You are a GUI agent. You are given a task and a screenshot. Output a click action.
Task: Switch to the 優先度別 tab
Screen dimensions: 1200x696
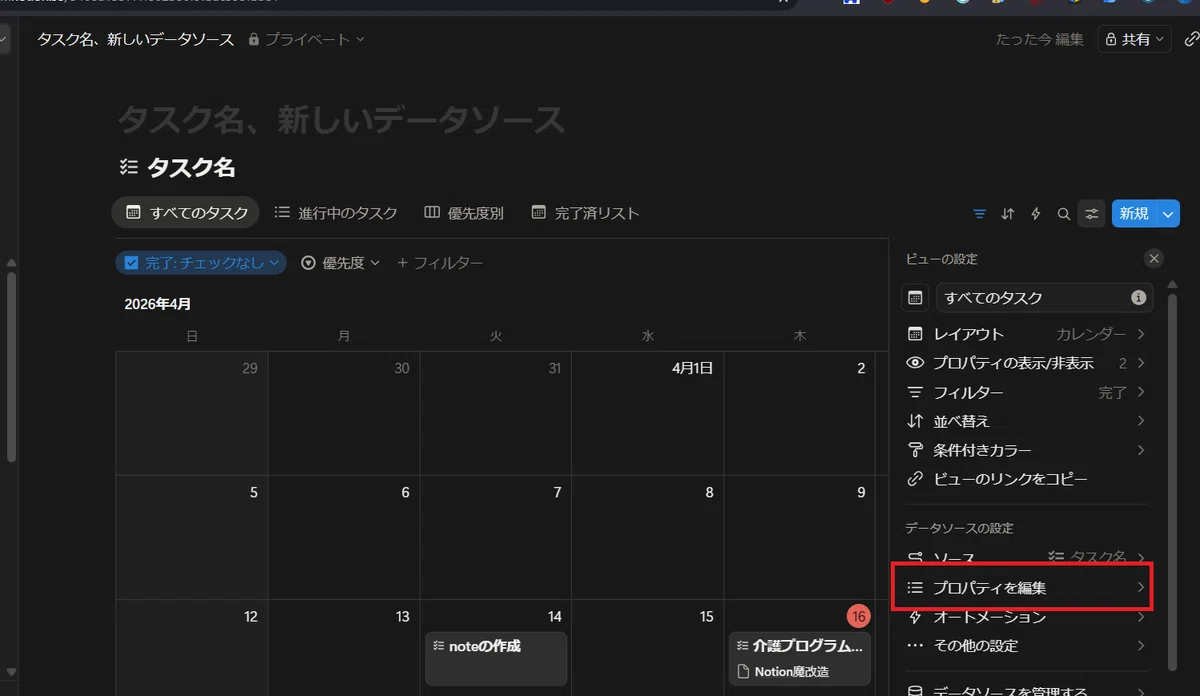click(x=464, y=213)
